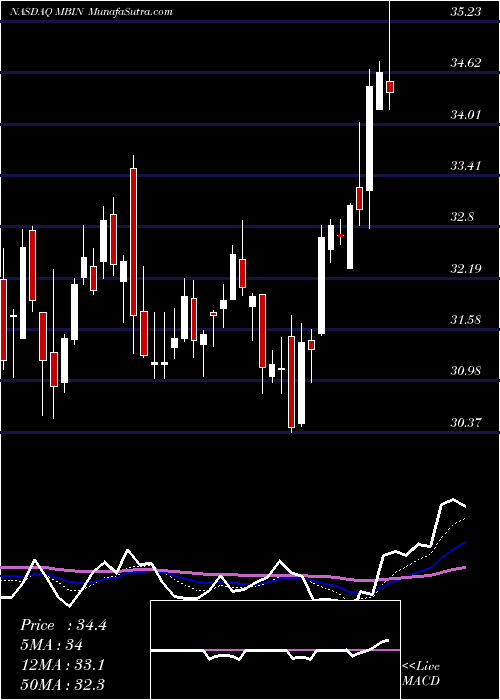The width and height of the screenshot is (500, 700).
Task: Click the 31.58 price axis label
Action: coord(465,320)
